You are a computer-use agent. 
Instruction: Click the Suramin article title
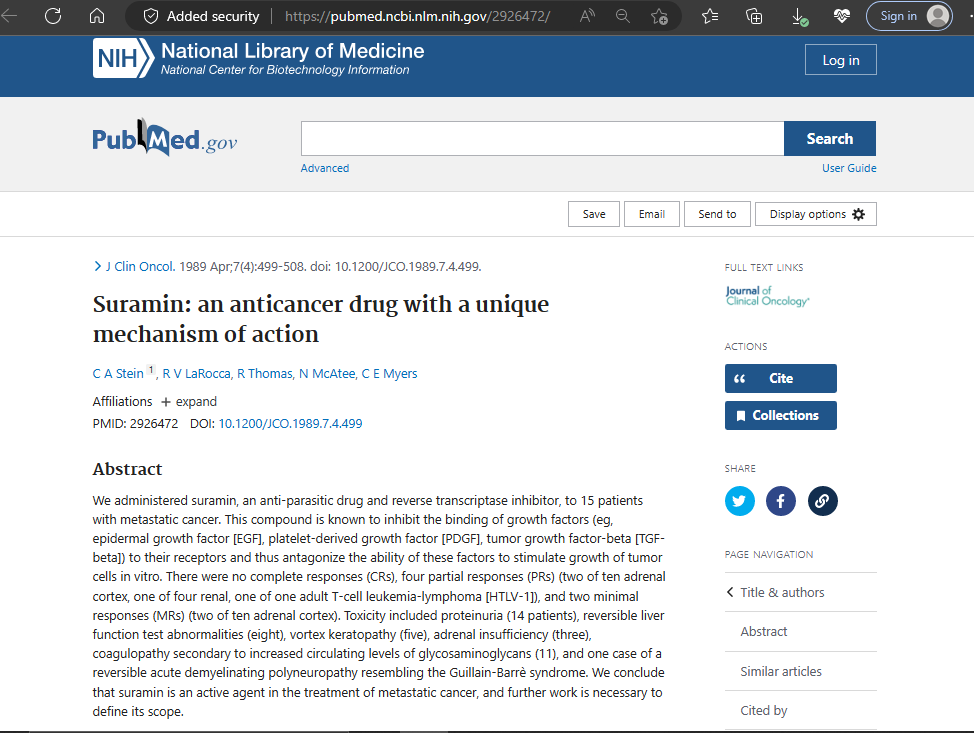[321, 319]
